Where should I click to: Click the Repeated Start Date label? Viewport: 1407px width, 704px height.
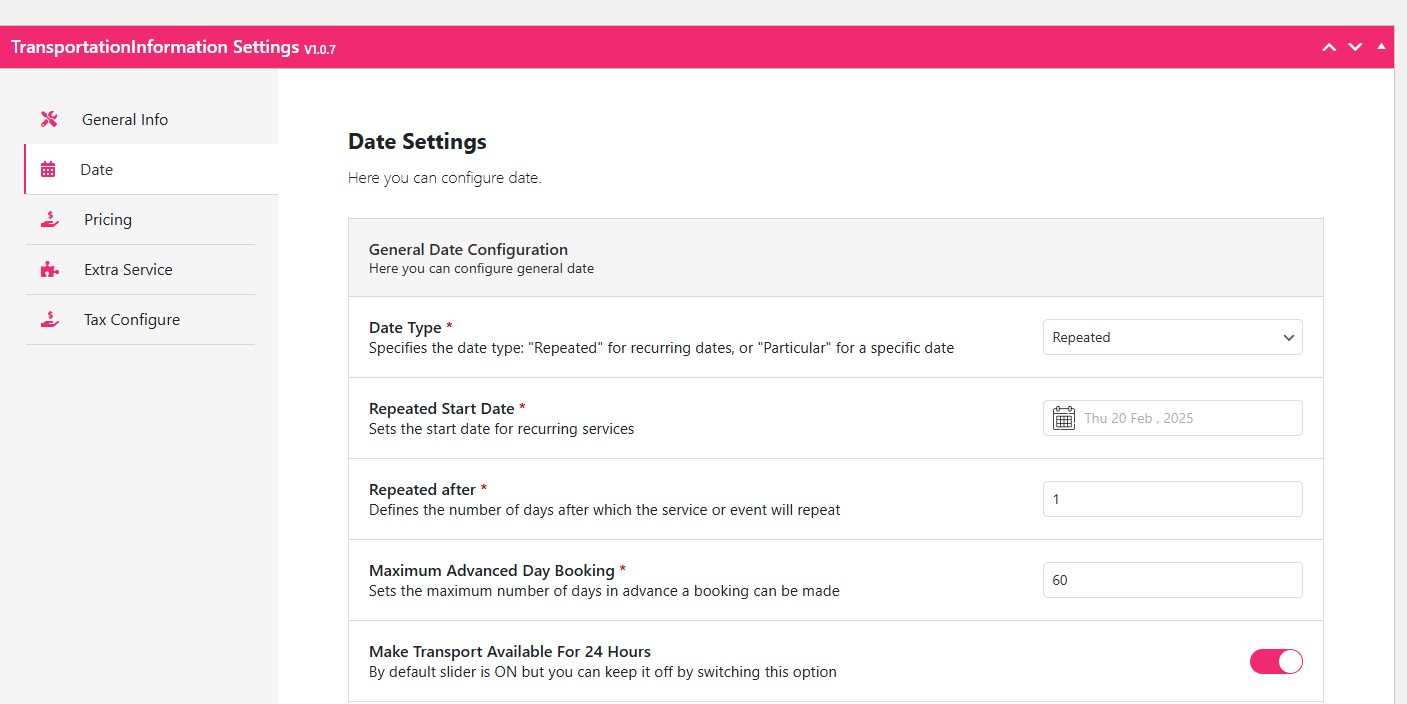(441, 408)
